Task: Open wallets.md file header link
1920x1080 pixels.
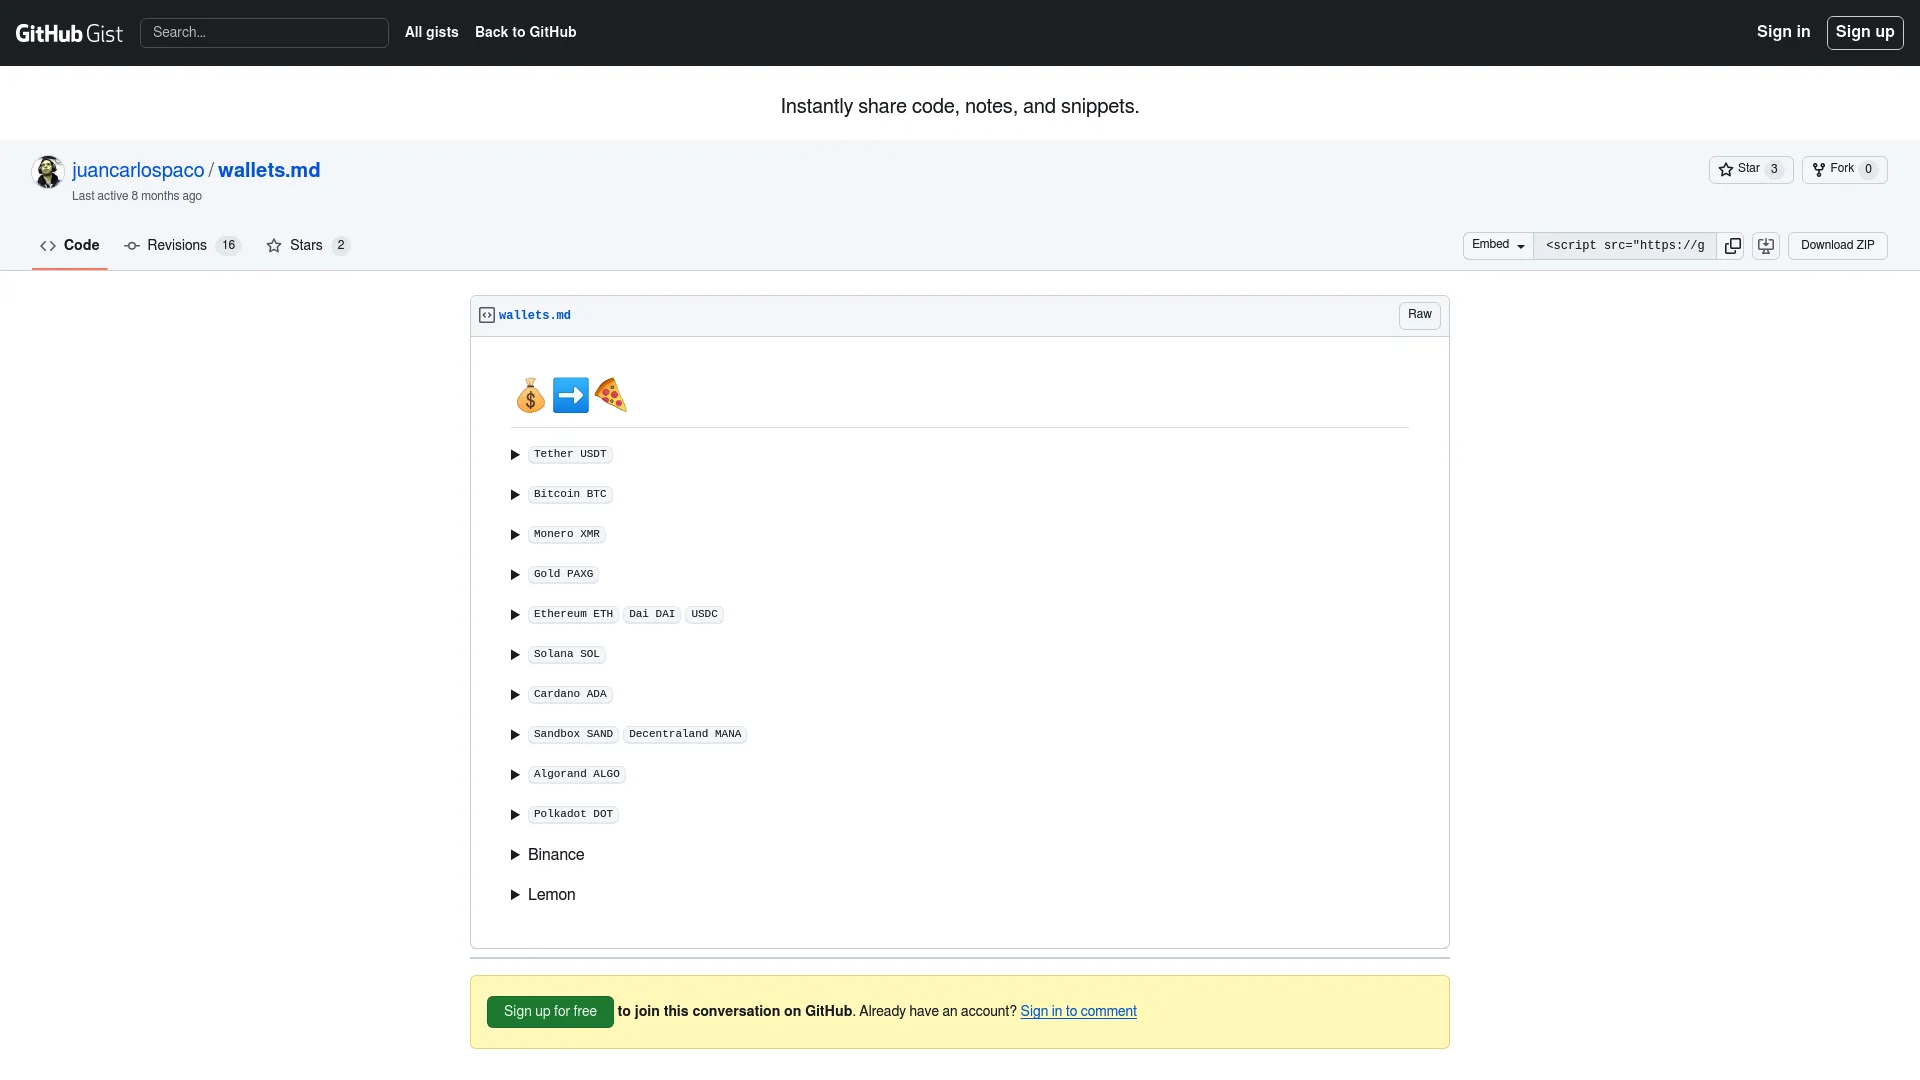Action: (535, 315)
